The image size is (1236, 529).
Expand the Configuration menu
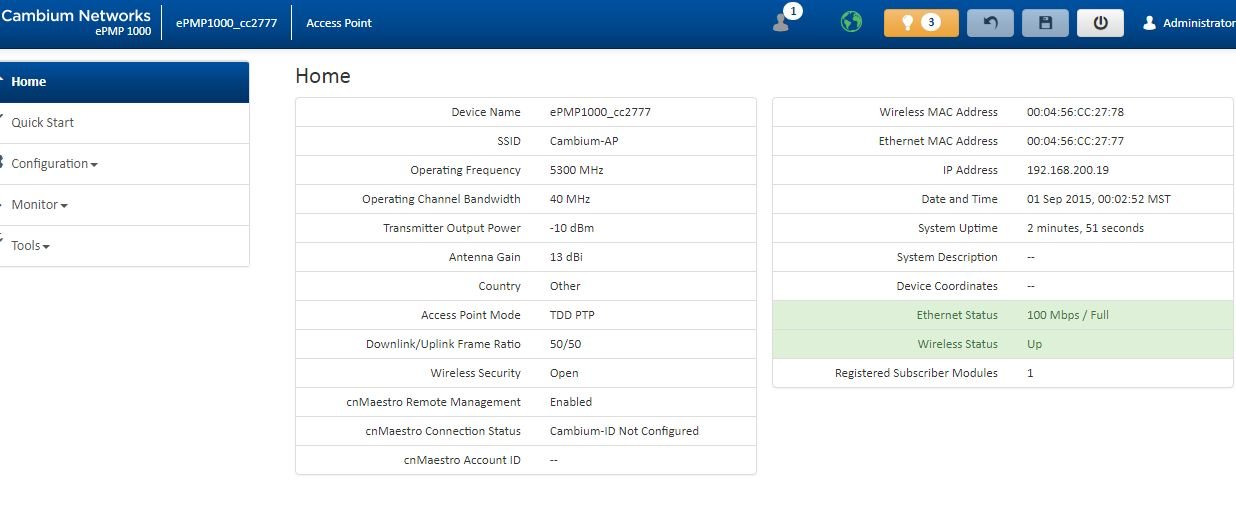point(54,164)
